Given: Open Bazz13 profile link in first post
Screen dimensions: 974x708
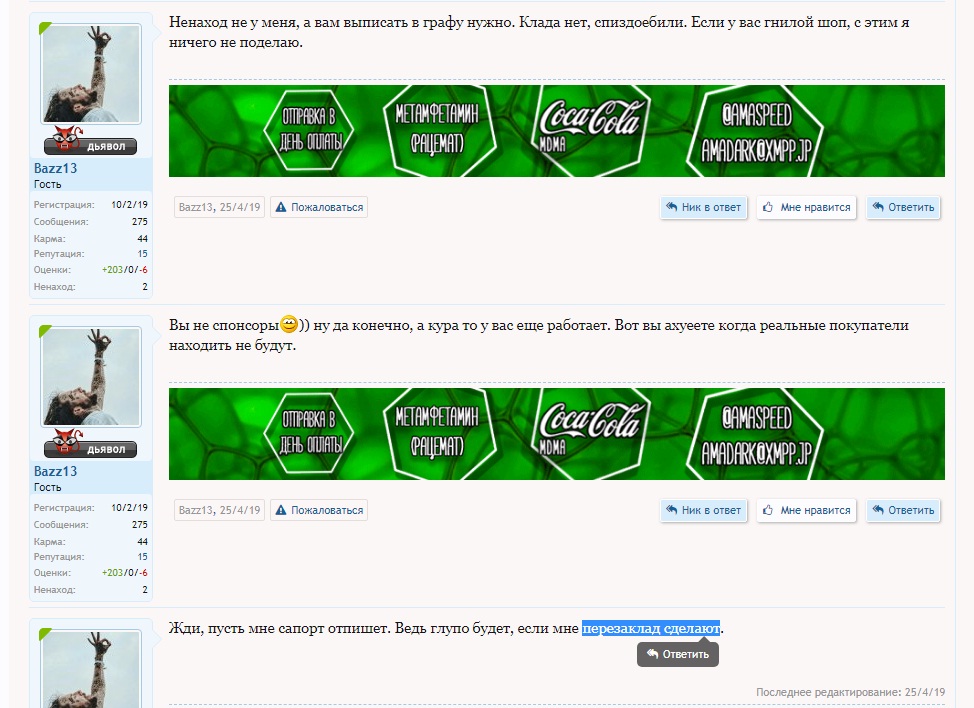Looking at the screenshot, I should [x=55, y=168].
